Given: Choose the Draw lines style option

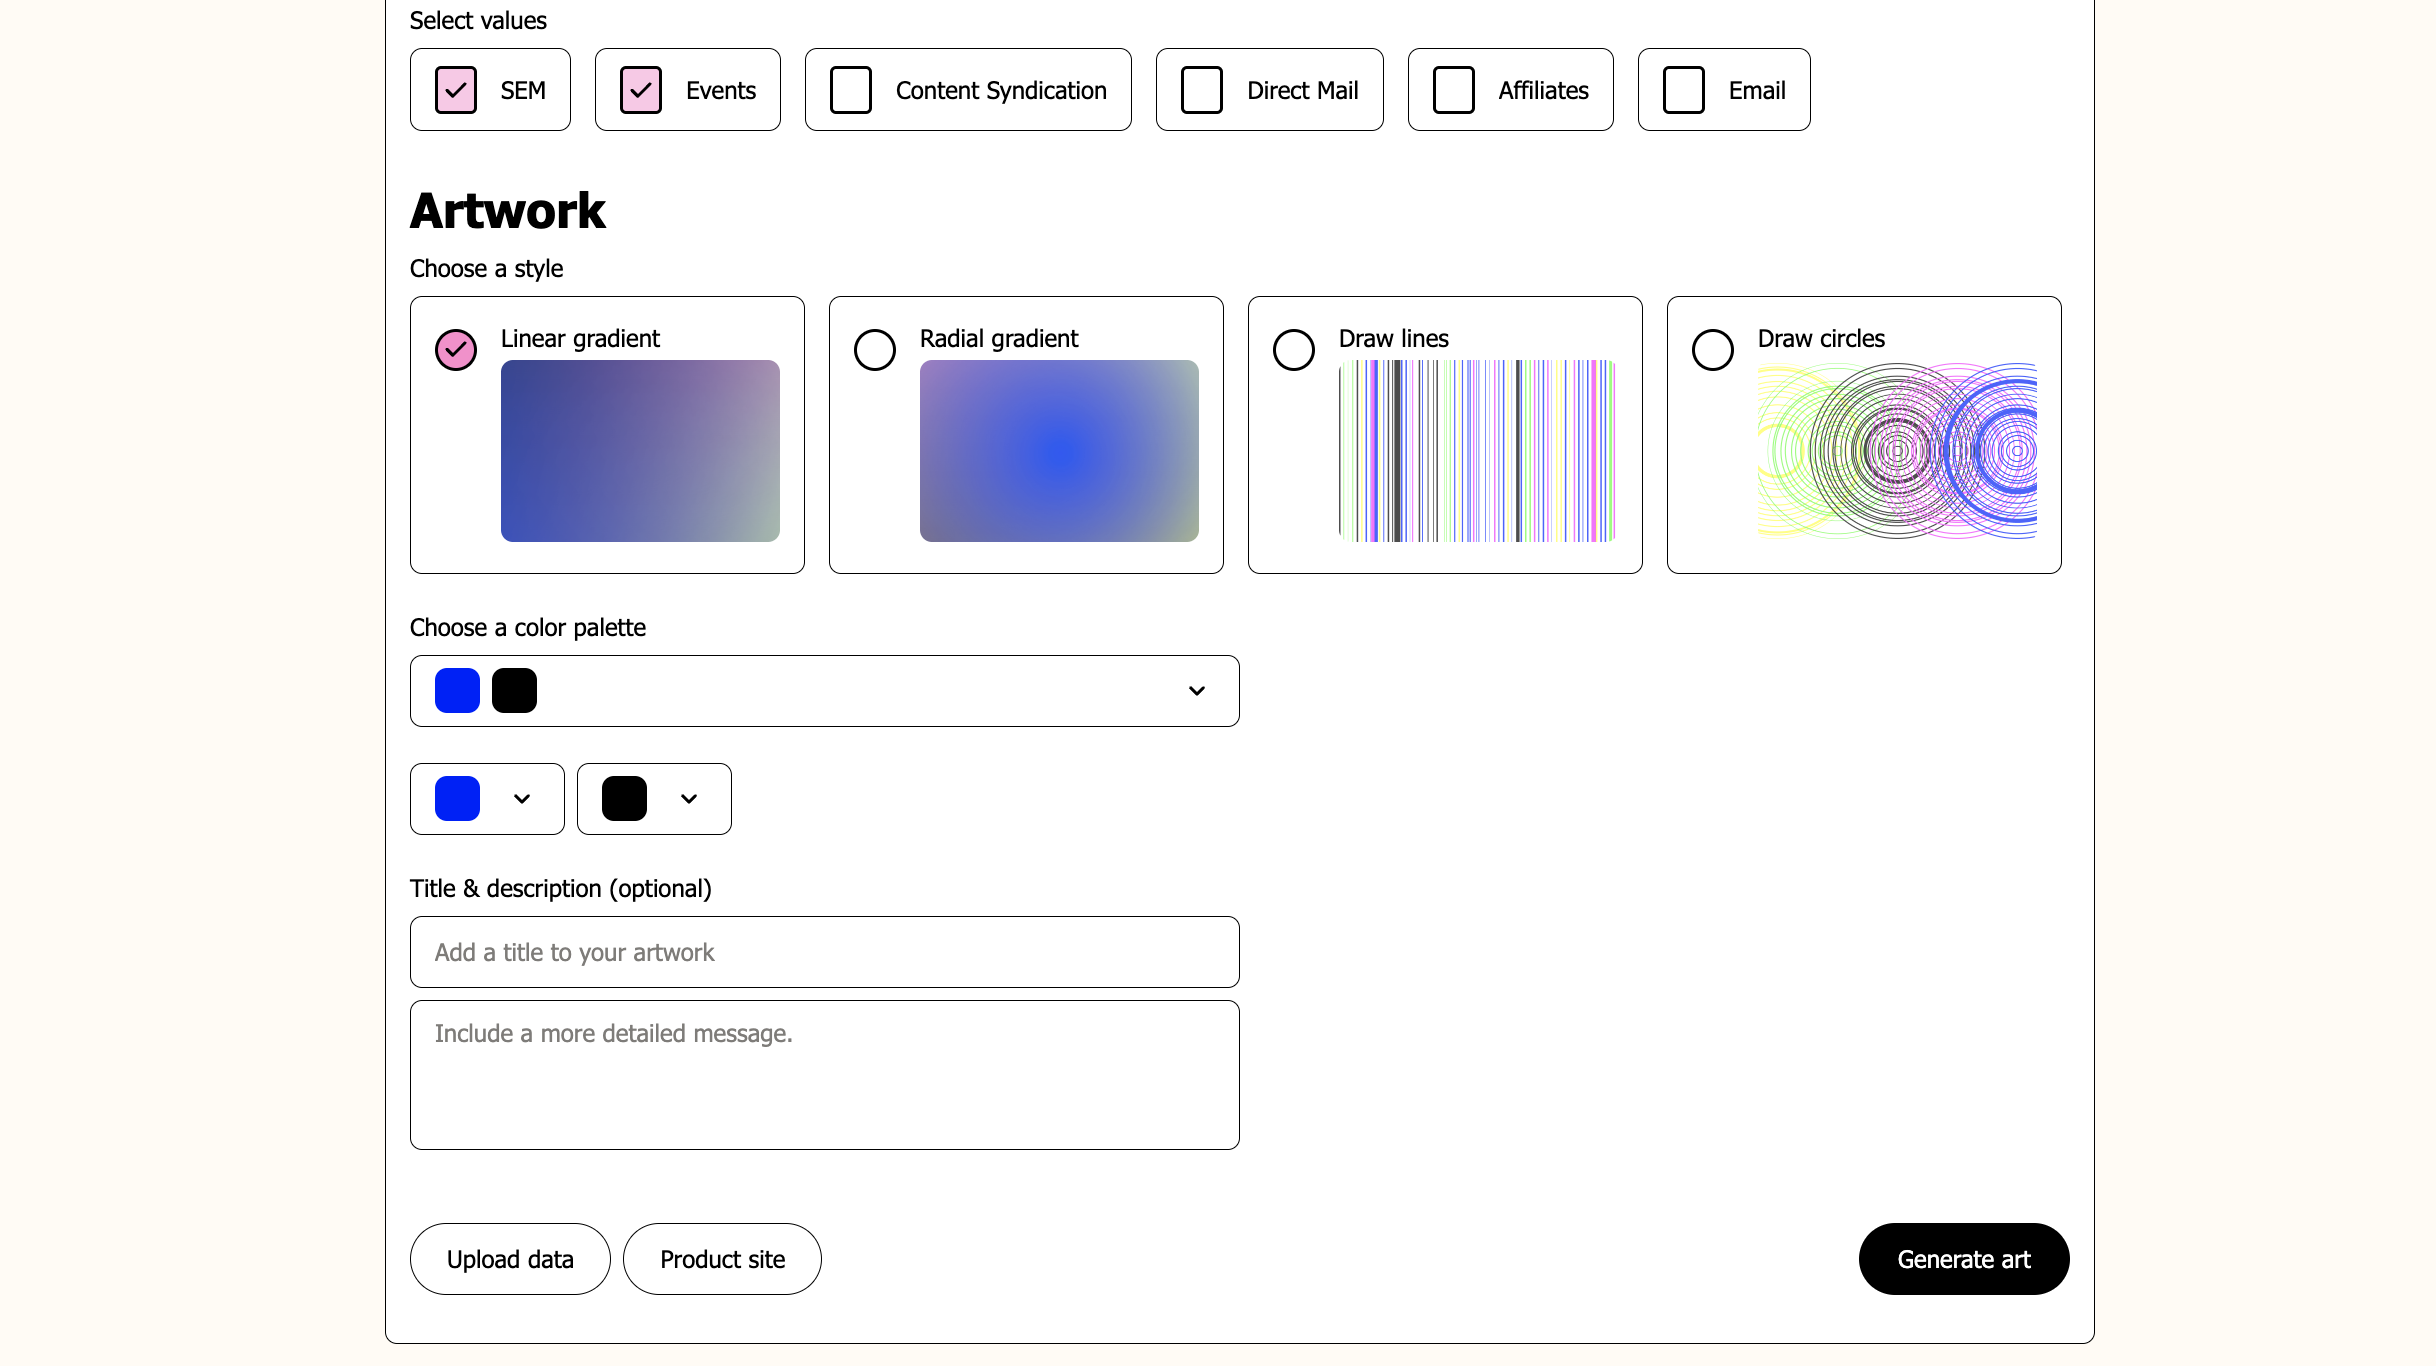Looking at the screenshot, I should tap(1294, 350).
